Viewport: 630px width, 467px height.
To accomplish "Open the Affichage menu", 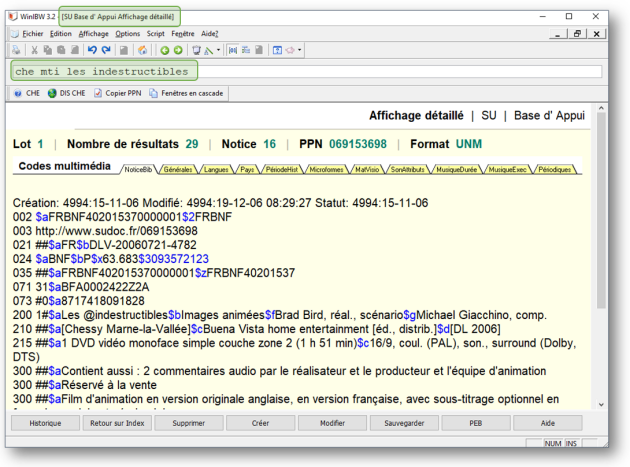I will tap(94, 34).
